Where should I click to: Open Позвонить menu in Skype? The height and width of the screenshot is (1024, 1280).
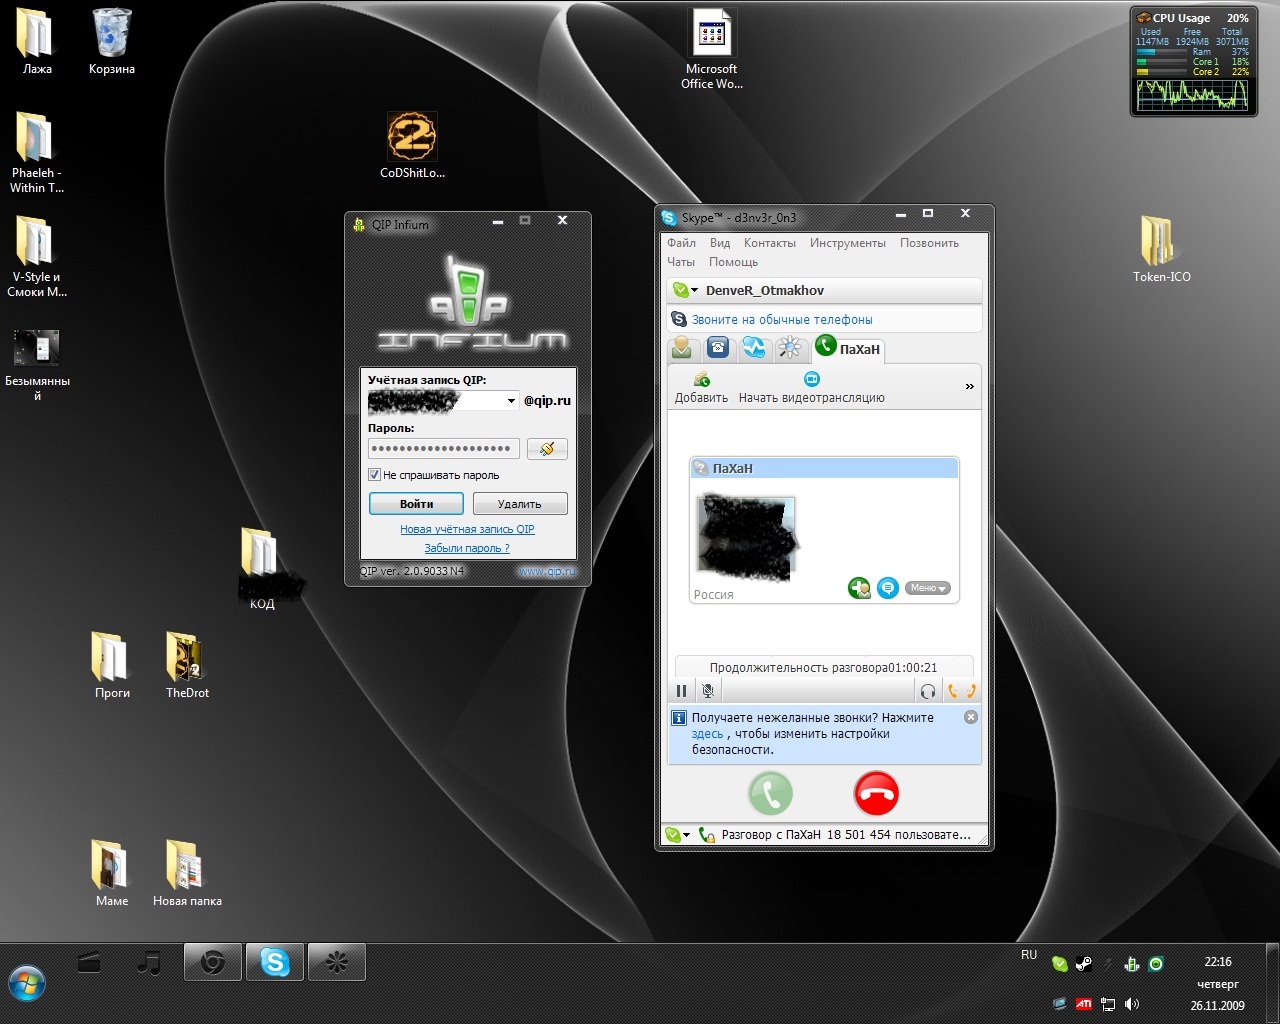[929, 243]
